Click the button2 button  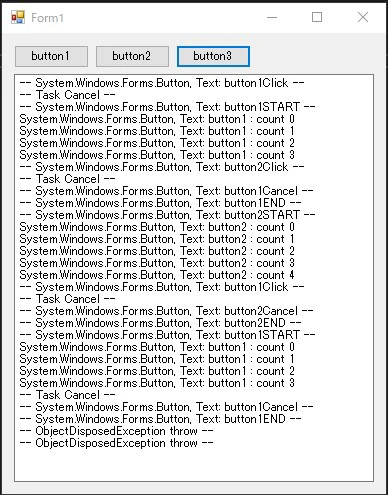[x=132, y=56]
